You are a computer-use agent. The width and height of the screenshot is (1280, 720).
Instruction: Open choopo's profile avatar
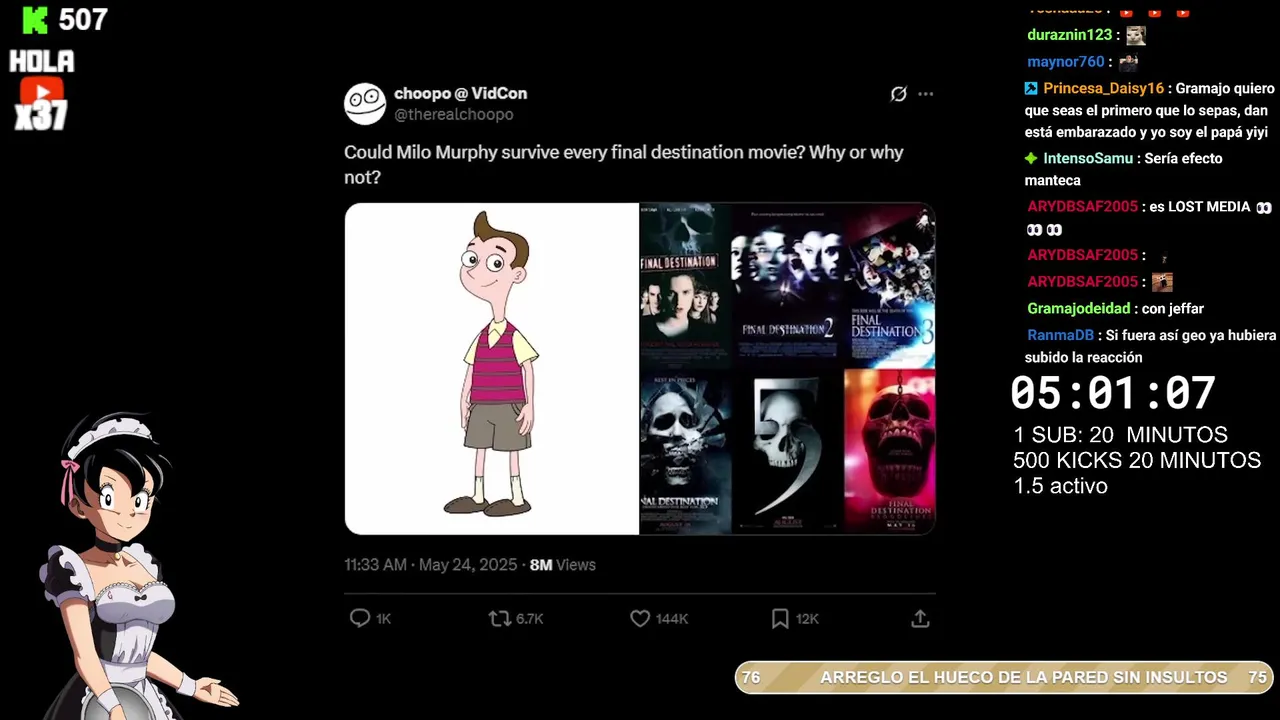[365, 104]
